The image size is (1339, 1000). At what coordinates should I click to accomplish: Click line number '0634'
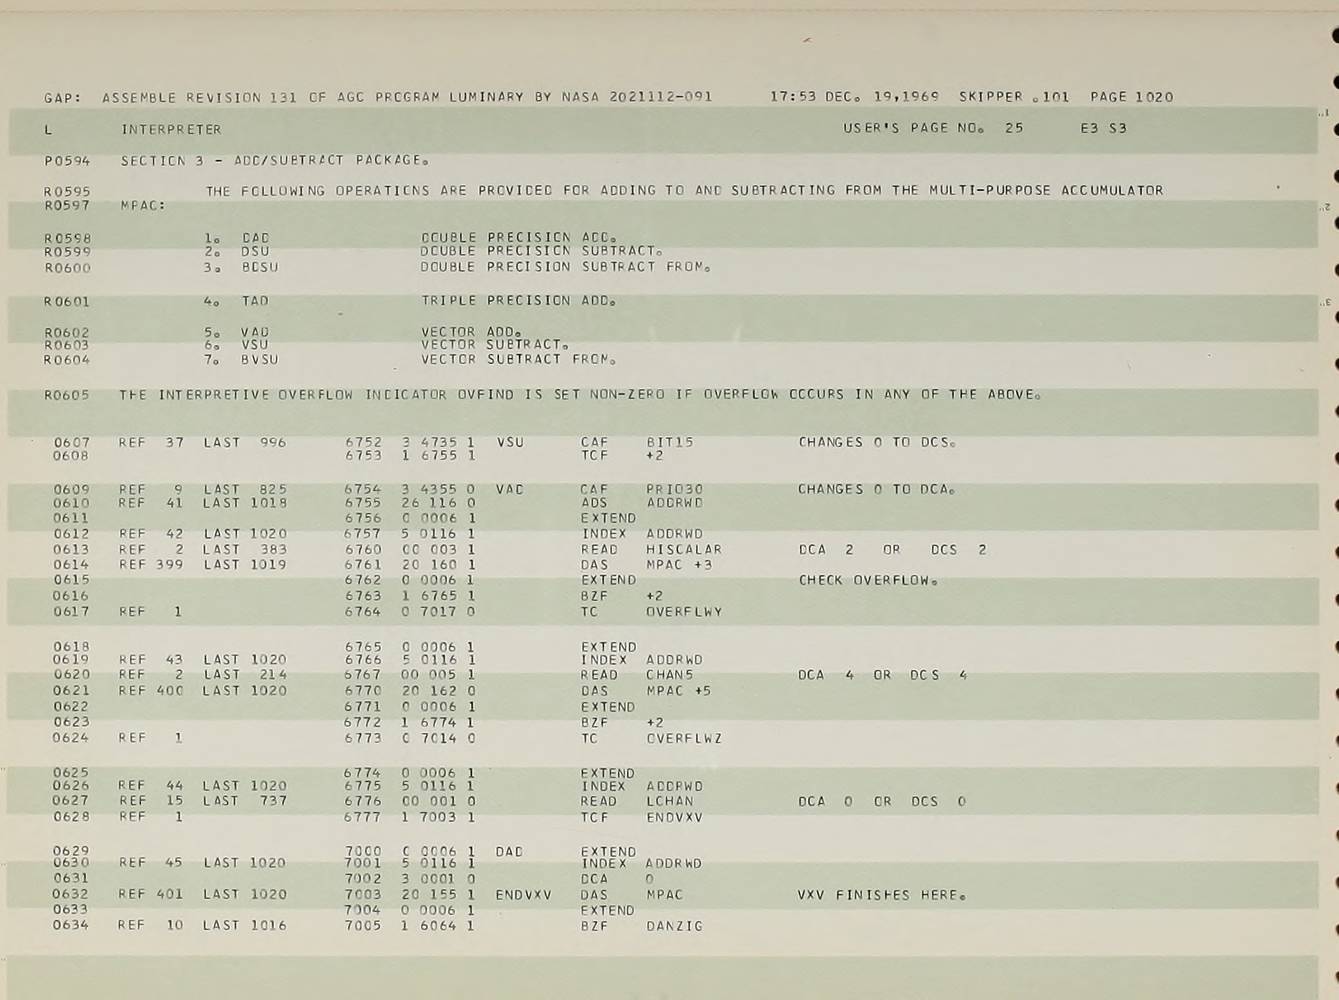coord(71,925)
